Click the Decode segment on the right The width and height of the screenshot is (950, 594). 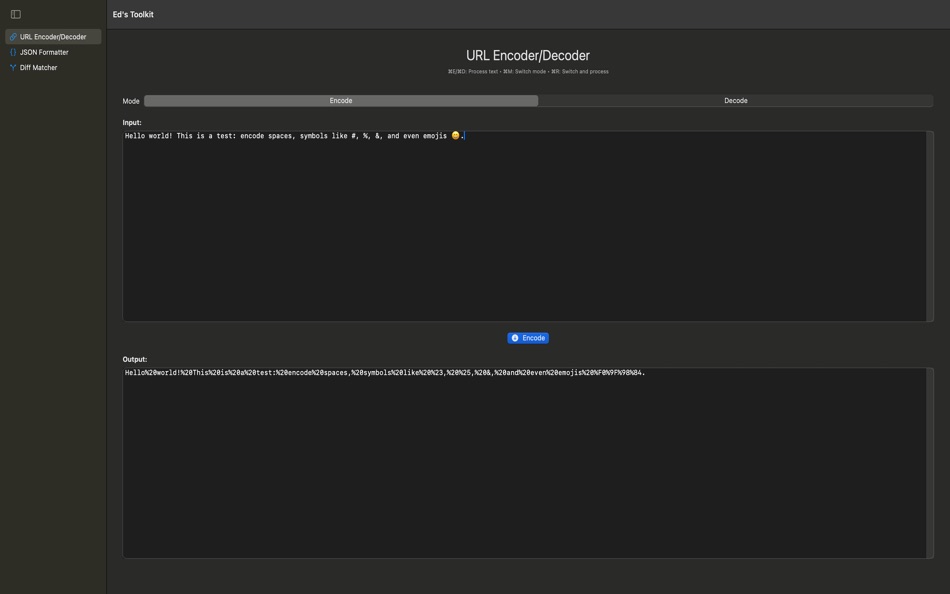735,100
